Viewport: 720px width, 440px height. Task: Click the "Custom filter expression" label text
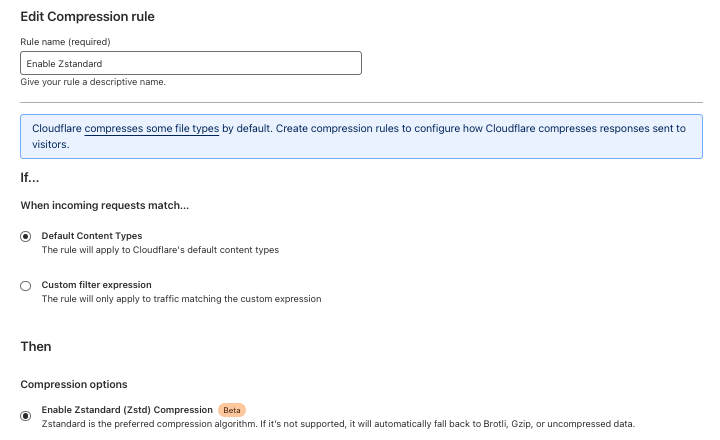pyautogui.click(x=96, y=285)
